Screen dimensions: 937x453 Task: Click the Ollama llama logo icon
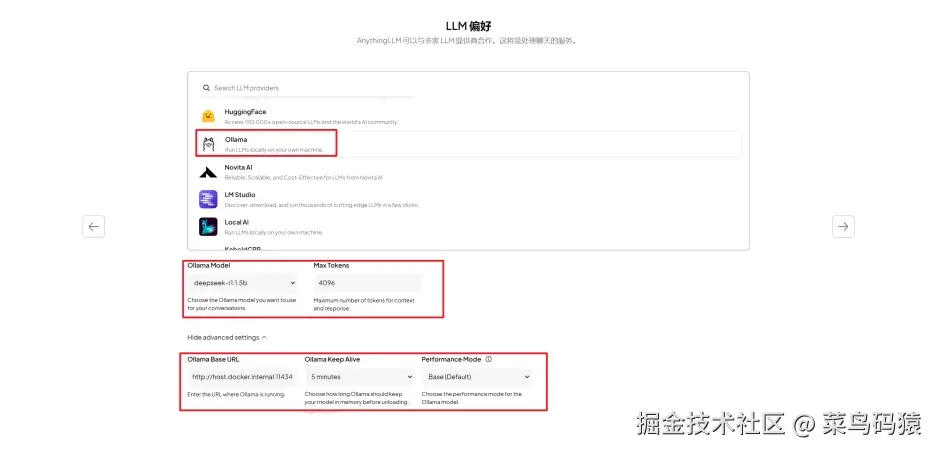click(x=208, y=144)
